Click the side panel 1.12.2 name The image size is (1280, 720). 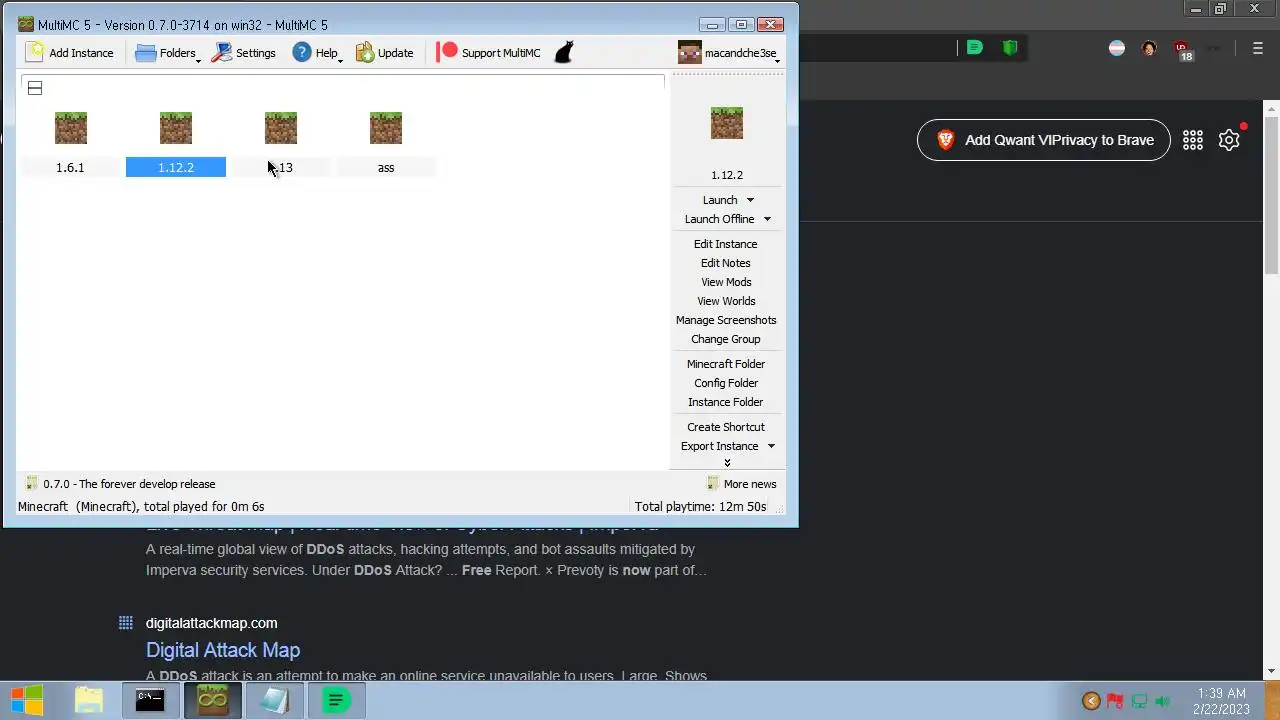tap(727, 175)
